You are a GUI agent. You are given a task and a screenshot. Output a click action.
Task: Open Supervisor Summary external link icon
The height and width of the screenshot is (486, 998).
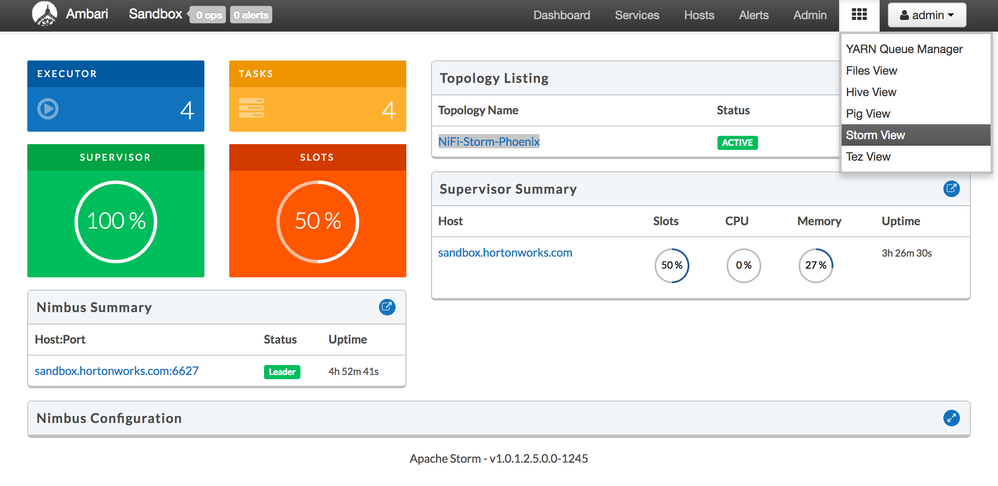951,188
